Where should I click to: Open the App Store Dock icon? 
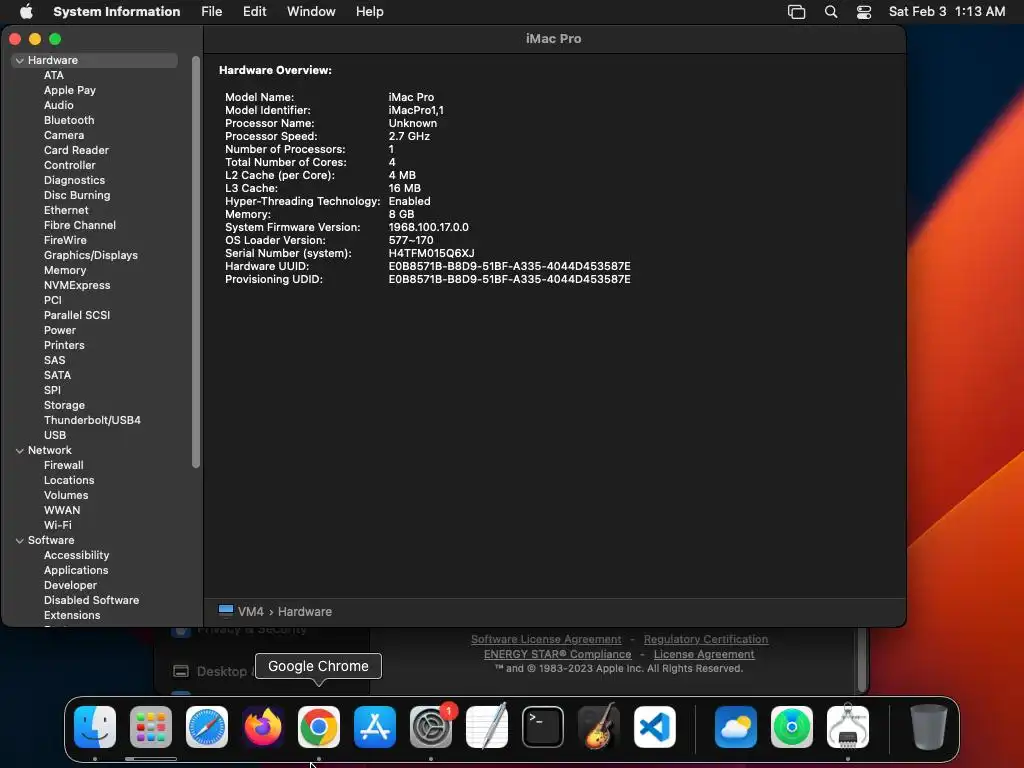click(x=375, y=726)
